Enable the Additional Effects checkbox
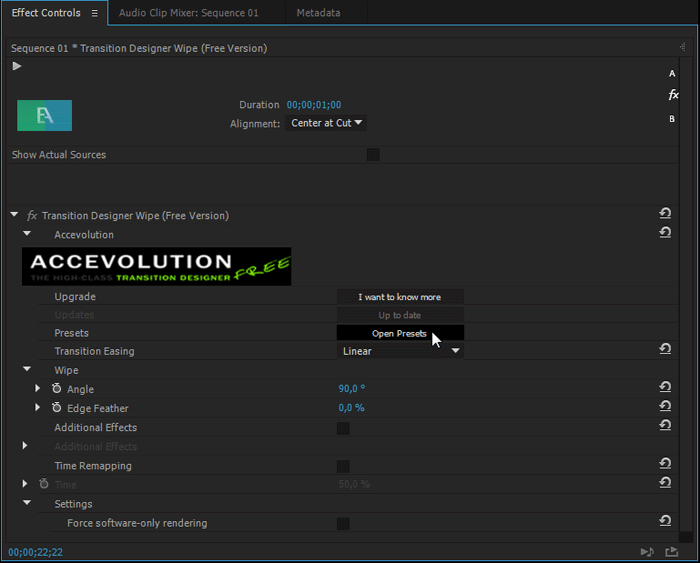The image size is (700, 563). 343,428
